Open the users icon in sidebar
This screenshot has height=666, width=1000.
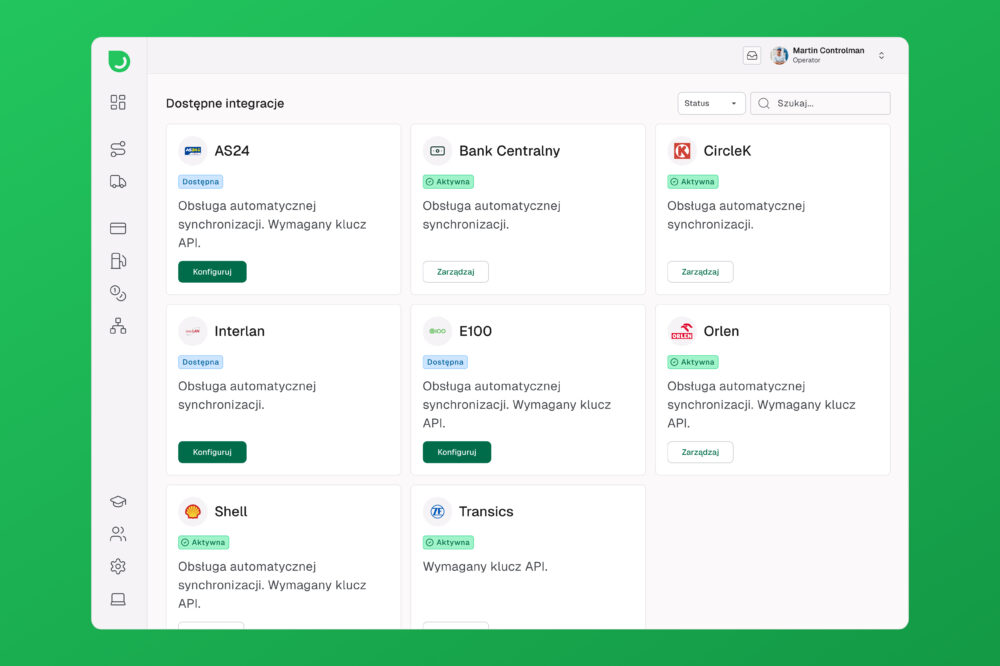coord(118,534)
